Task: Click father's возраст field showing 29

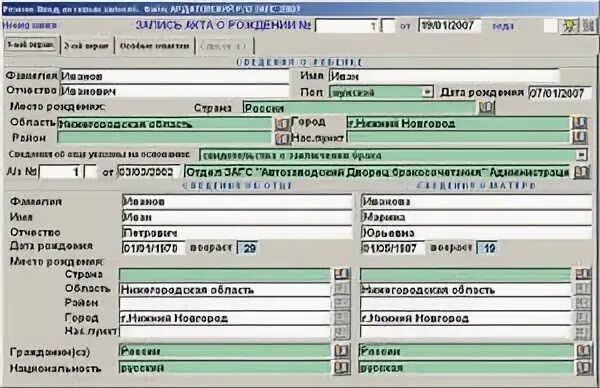Action: click(248, 248)
